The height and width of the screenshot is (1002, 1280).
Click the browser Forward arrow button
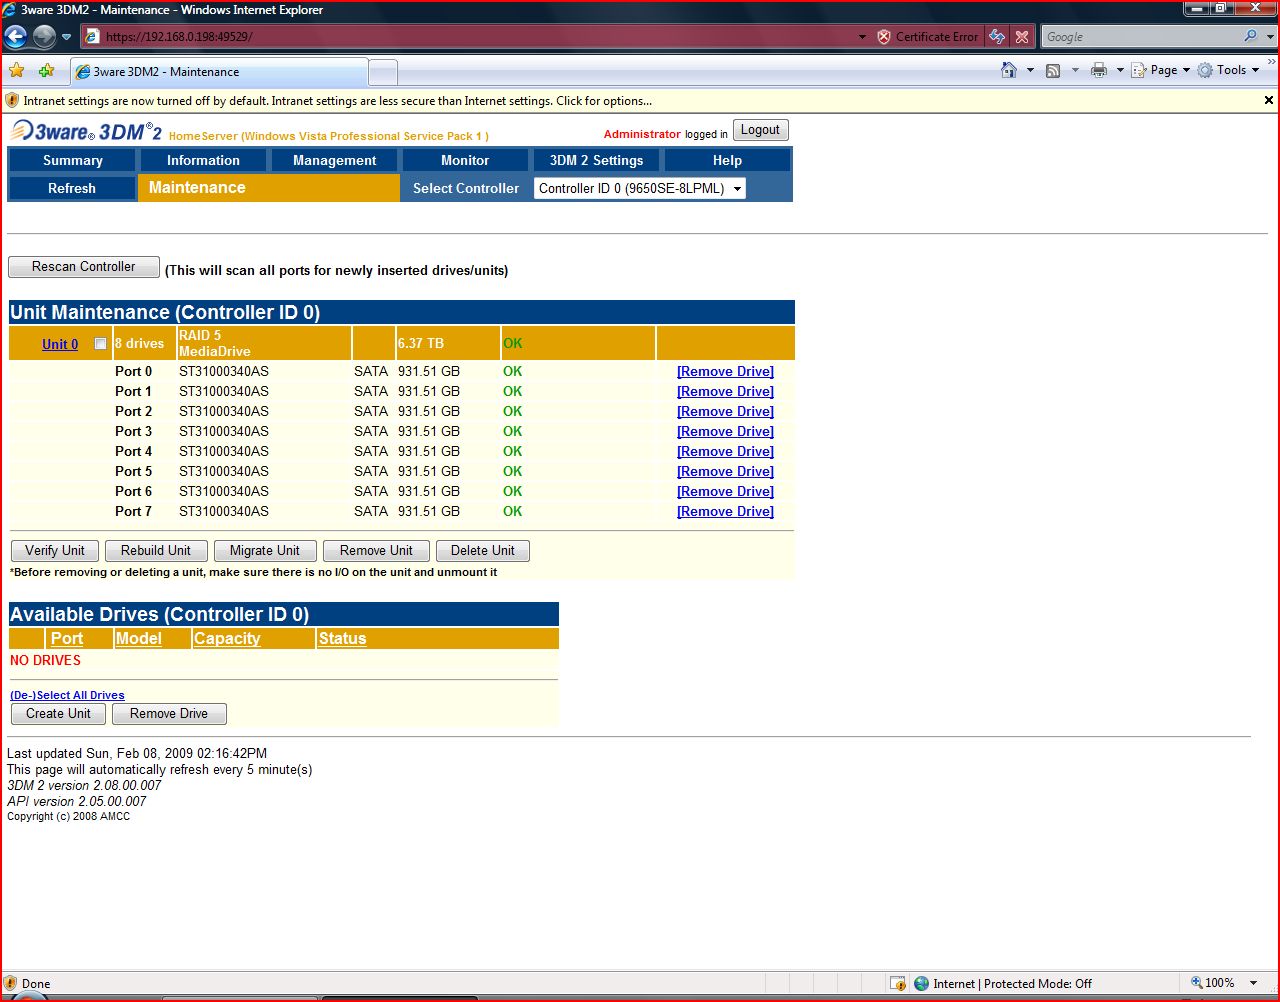pos(44,37)
